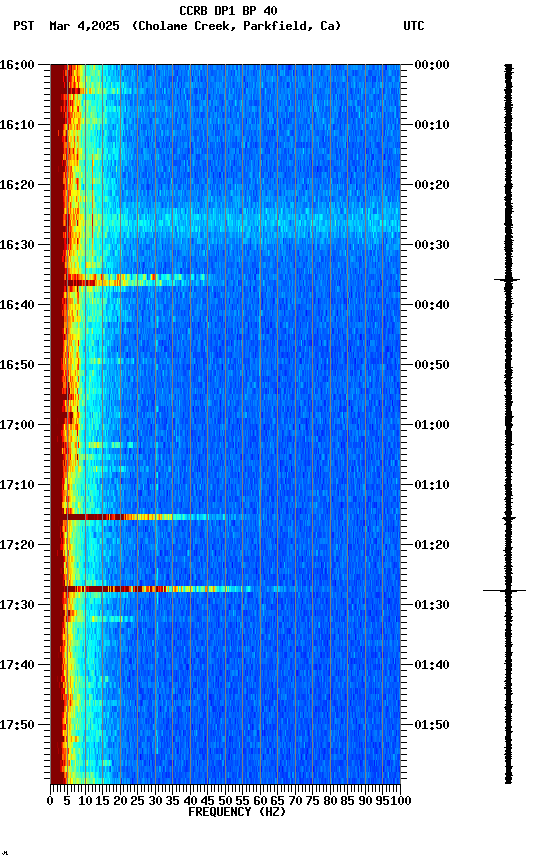Click the 20 Hz frequency axis label
552x864 pixels.
coord(120,801)
